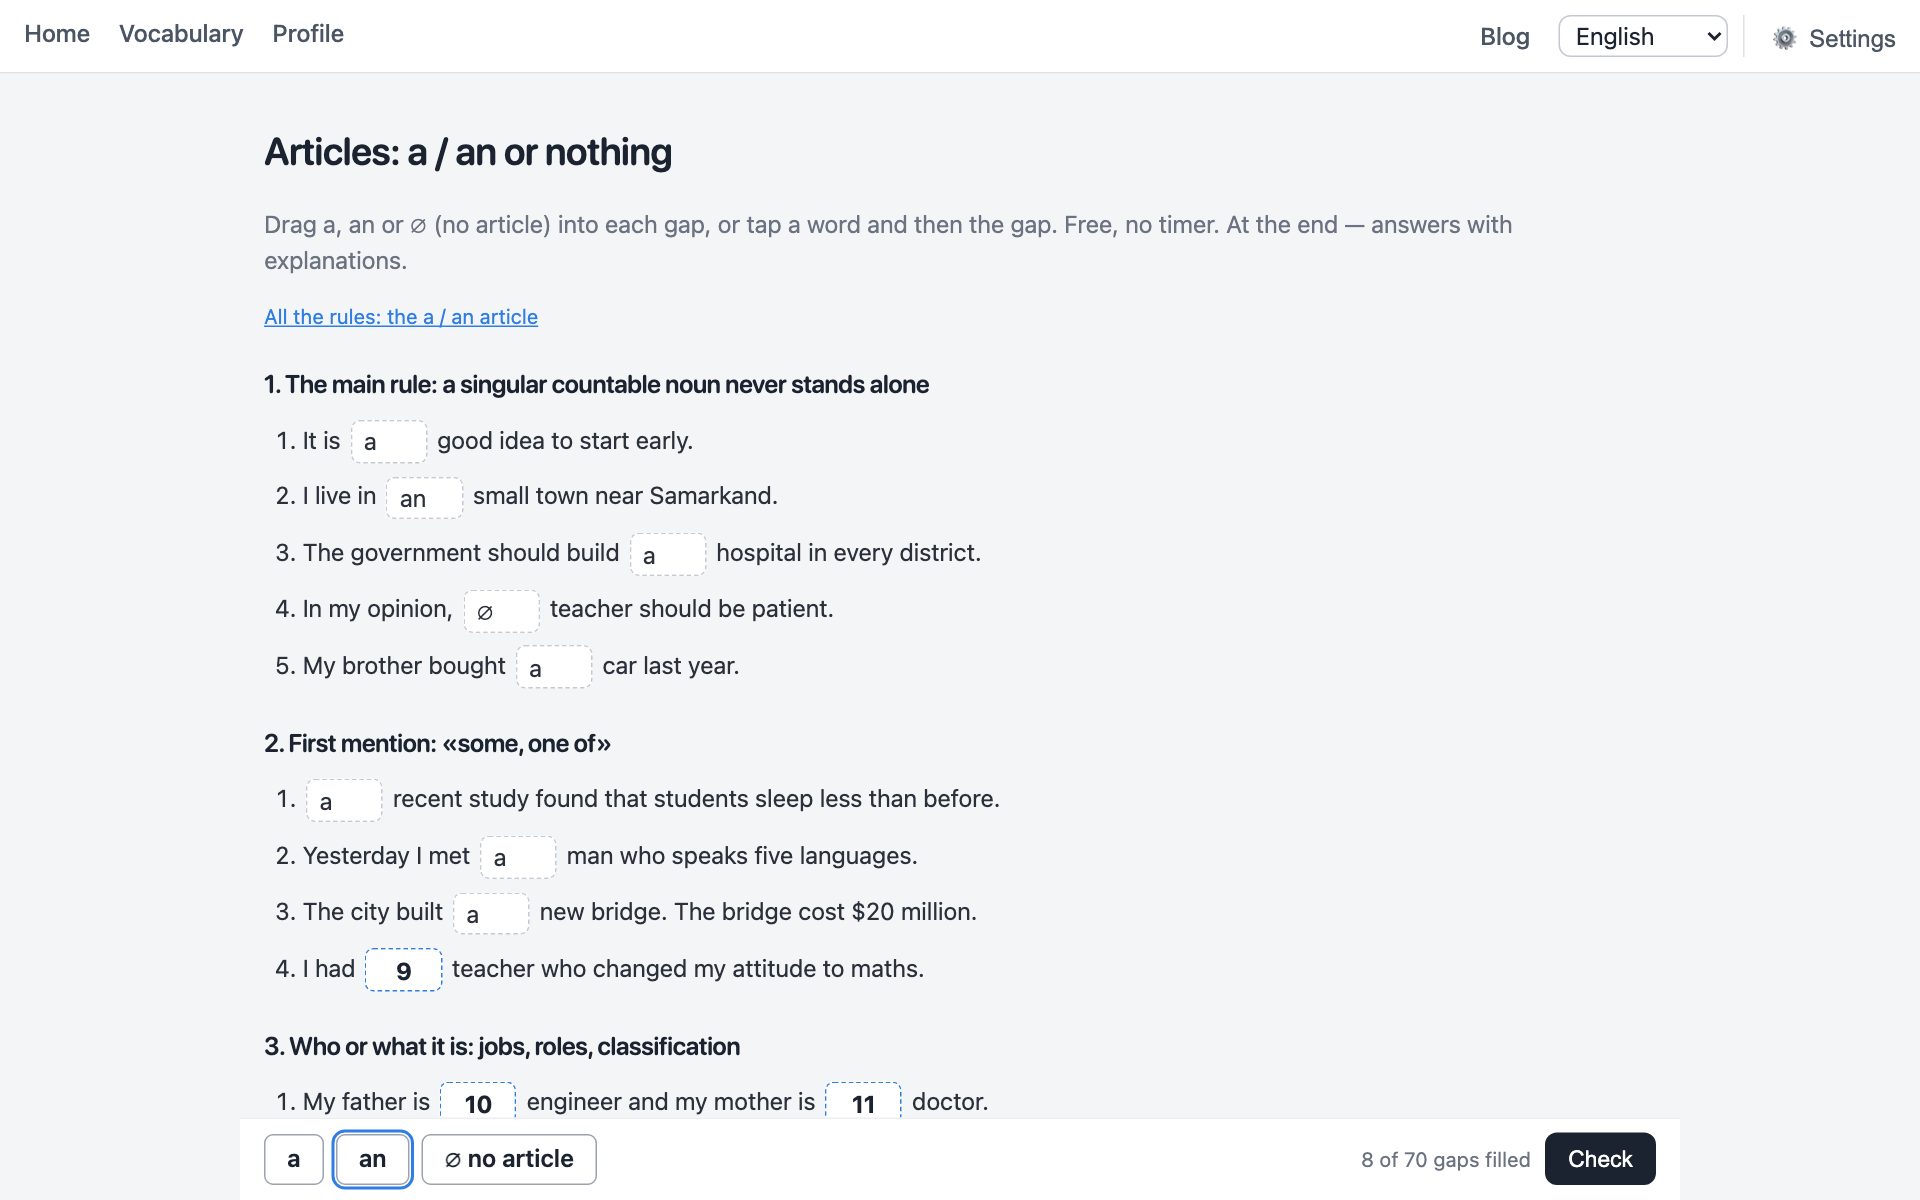Click the Check button
Screen dimensions: 1920x1200
pyautogui.click(x=1600, y=1159)
